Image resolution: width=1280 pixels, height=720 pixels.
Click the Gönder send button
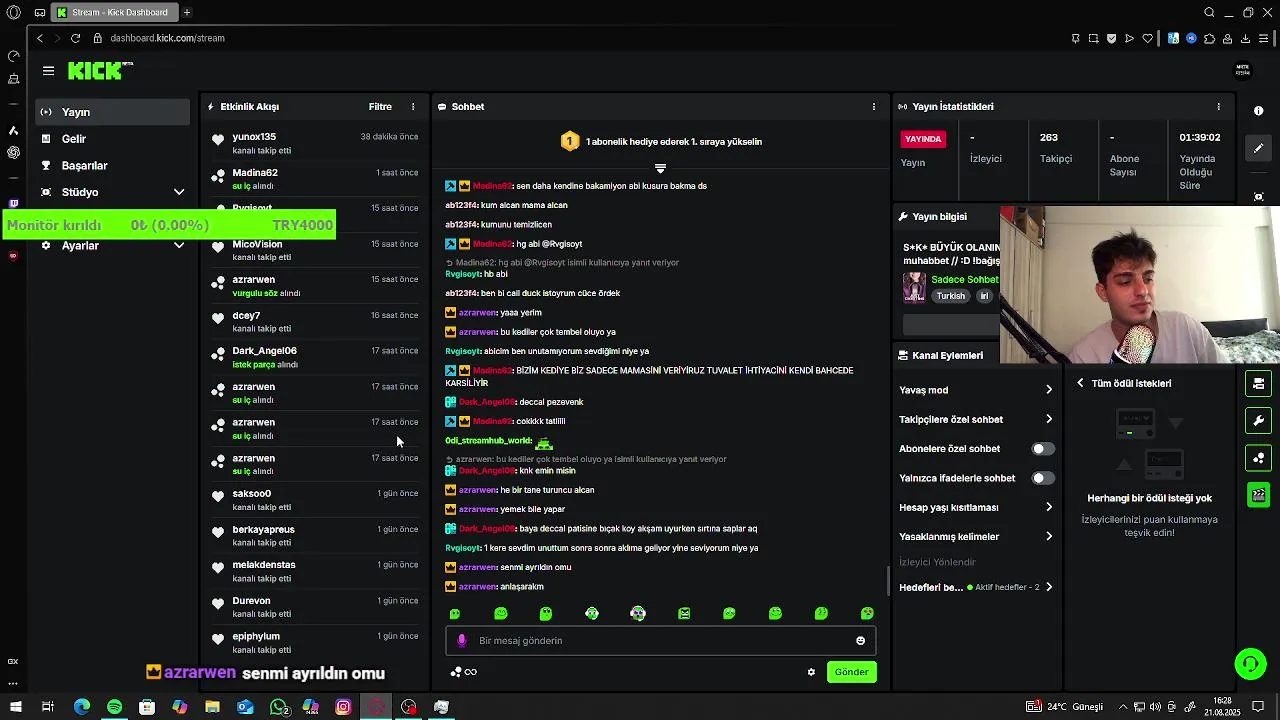(851, 672)
